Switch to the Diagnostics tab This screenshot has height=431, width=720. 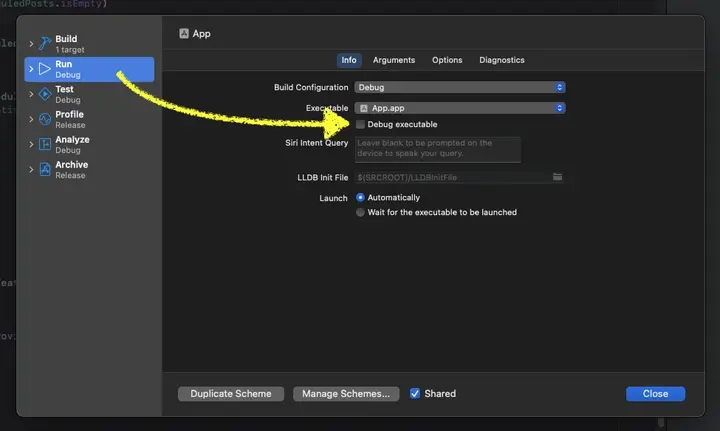tap(501, 60)
